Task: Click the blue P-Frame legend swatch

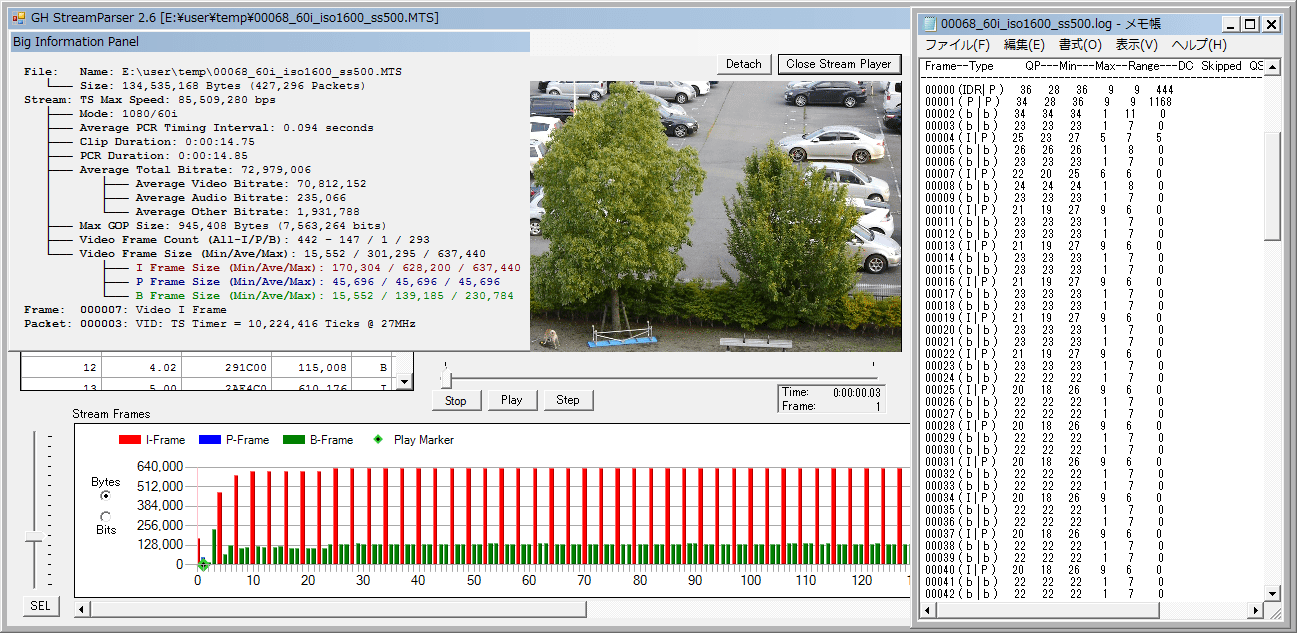Action: (209, 440)
